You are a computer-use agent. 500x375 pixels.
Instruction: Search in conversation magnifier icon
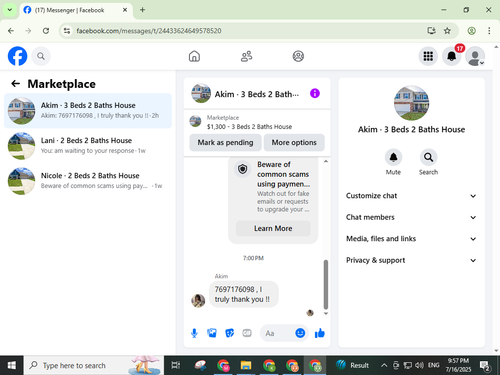(x=428, y=157)
